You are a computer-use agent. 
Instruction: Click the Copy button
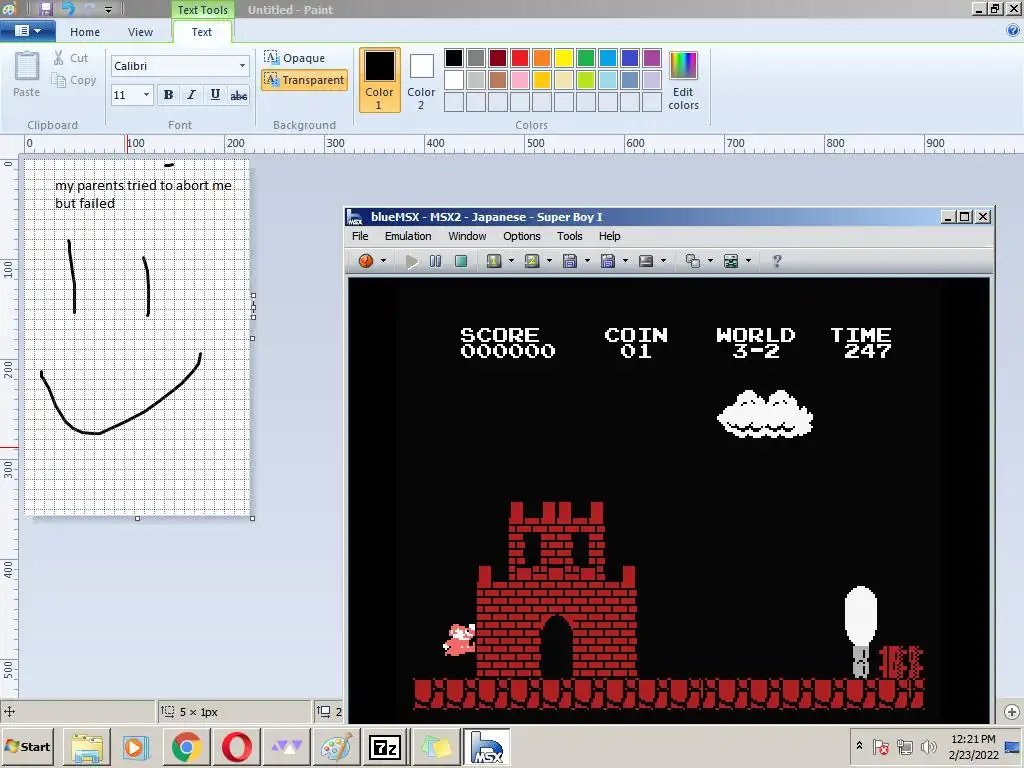[x=74, y=80]
